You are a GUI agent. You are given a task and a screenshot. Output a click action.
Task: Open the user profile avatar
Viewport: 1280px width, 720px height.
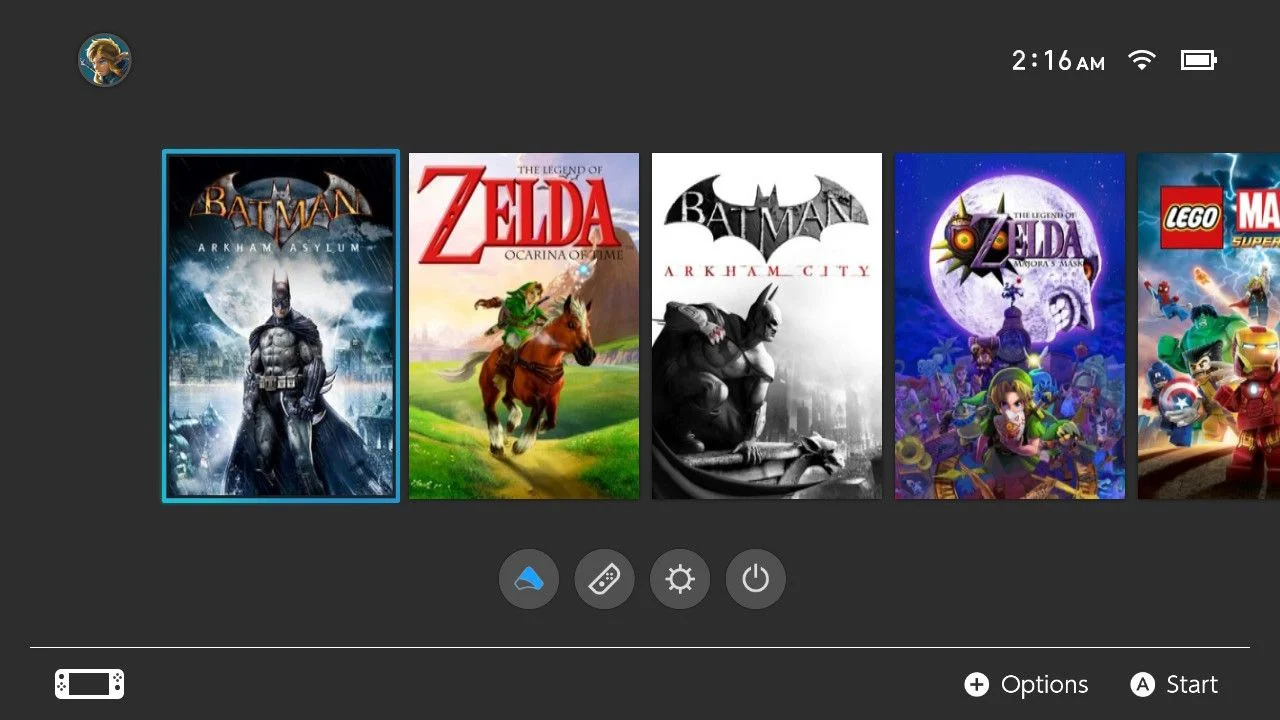(x=105, y=60)
